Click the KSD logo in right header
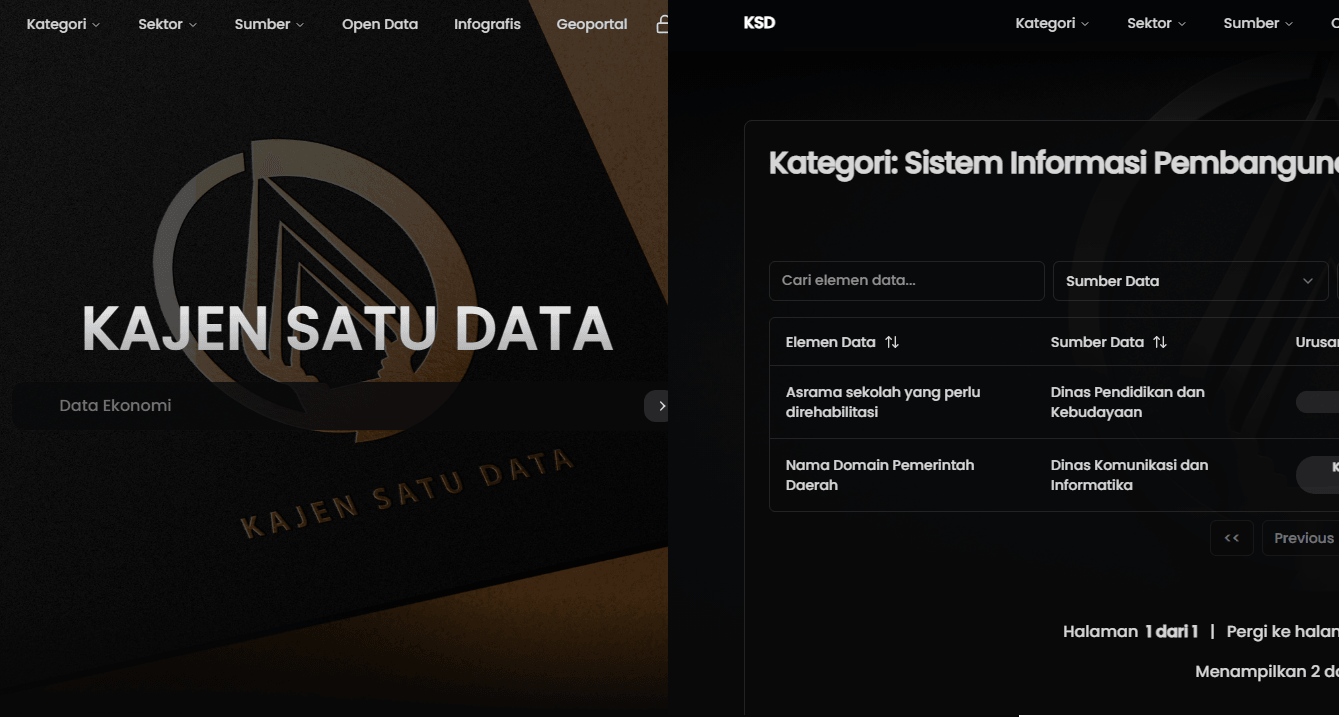This screenshot has width=1339, height=717. (759, 23)
